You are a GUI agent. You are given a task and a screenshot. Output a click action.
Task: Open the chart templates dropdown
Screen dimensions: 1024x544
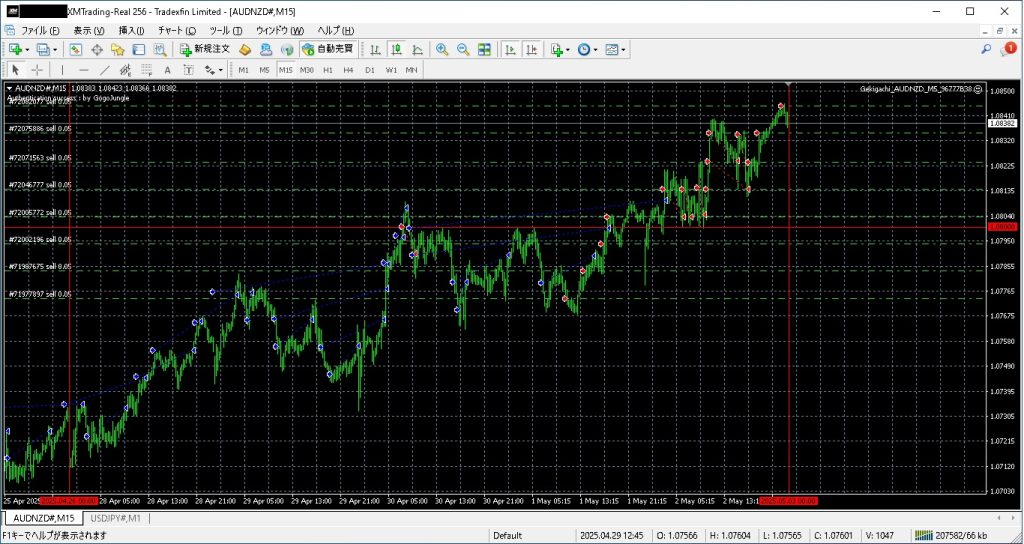click(x=616, y=49)
